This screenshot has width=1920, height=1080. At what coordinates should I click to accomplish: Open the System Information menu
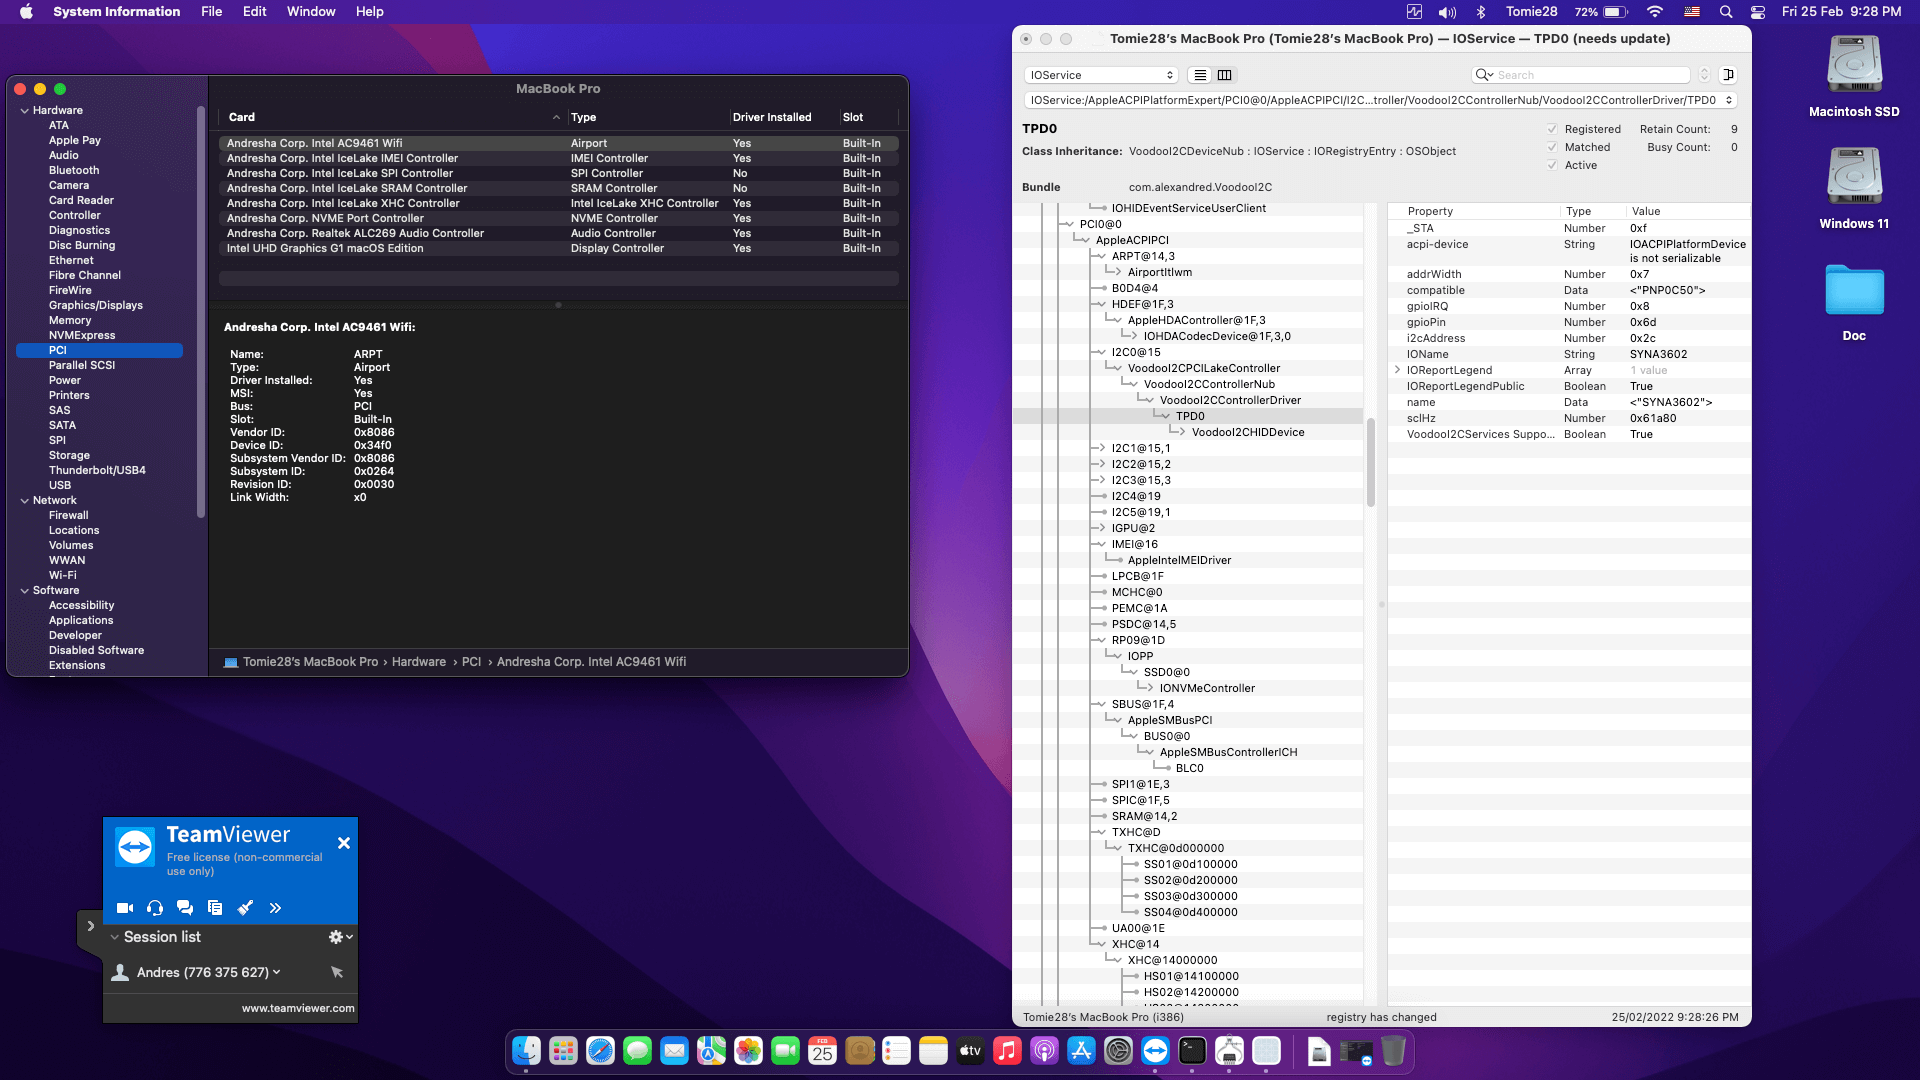tap(117, 12)
